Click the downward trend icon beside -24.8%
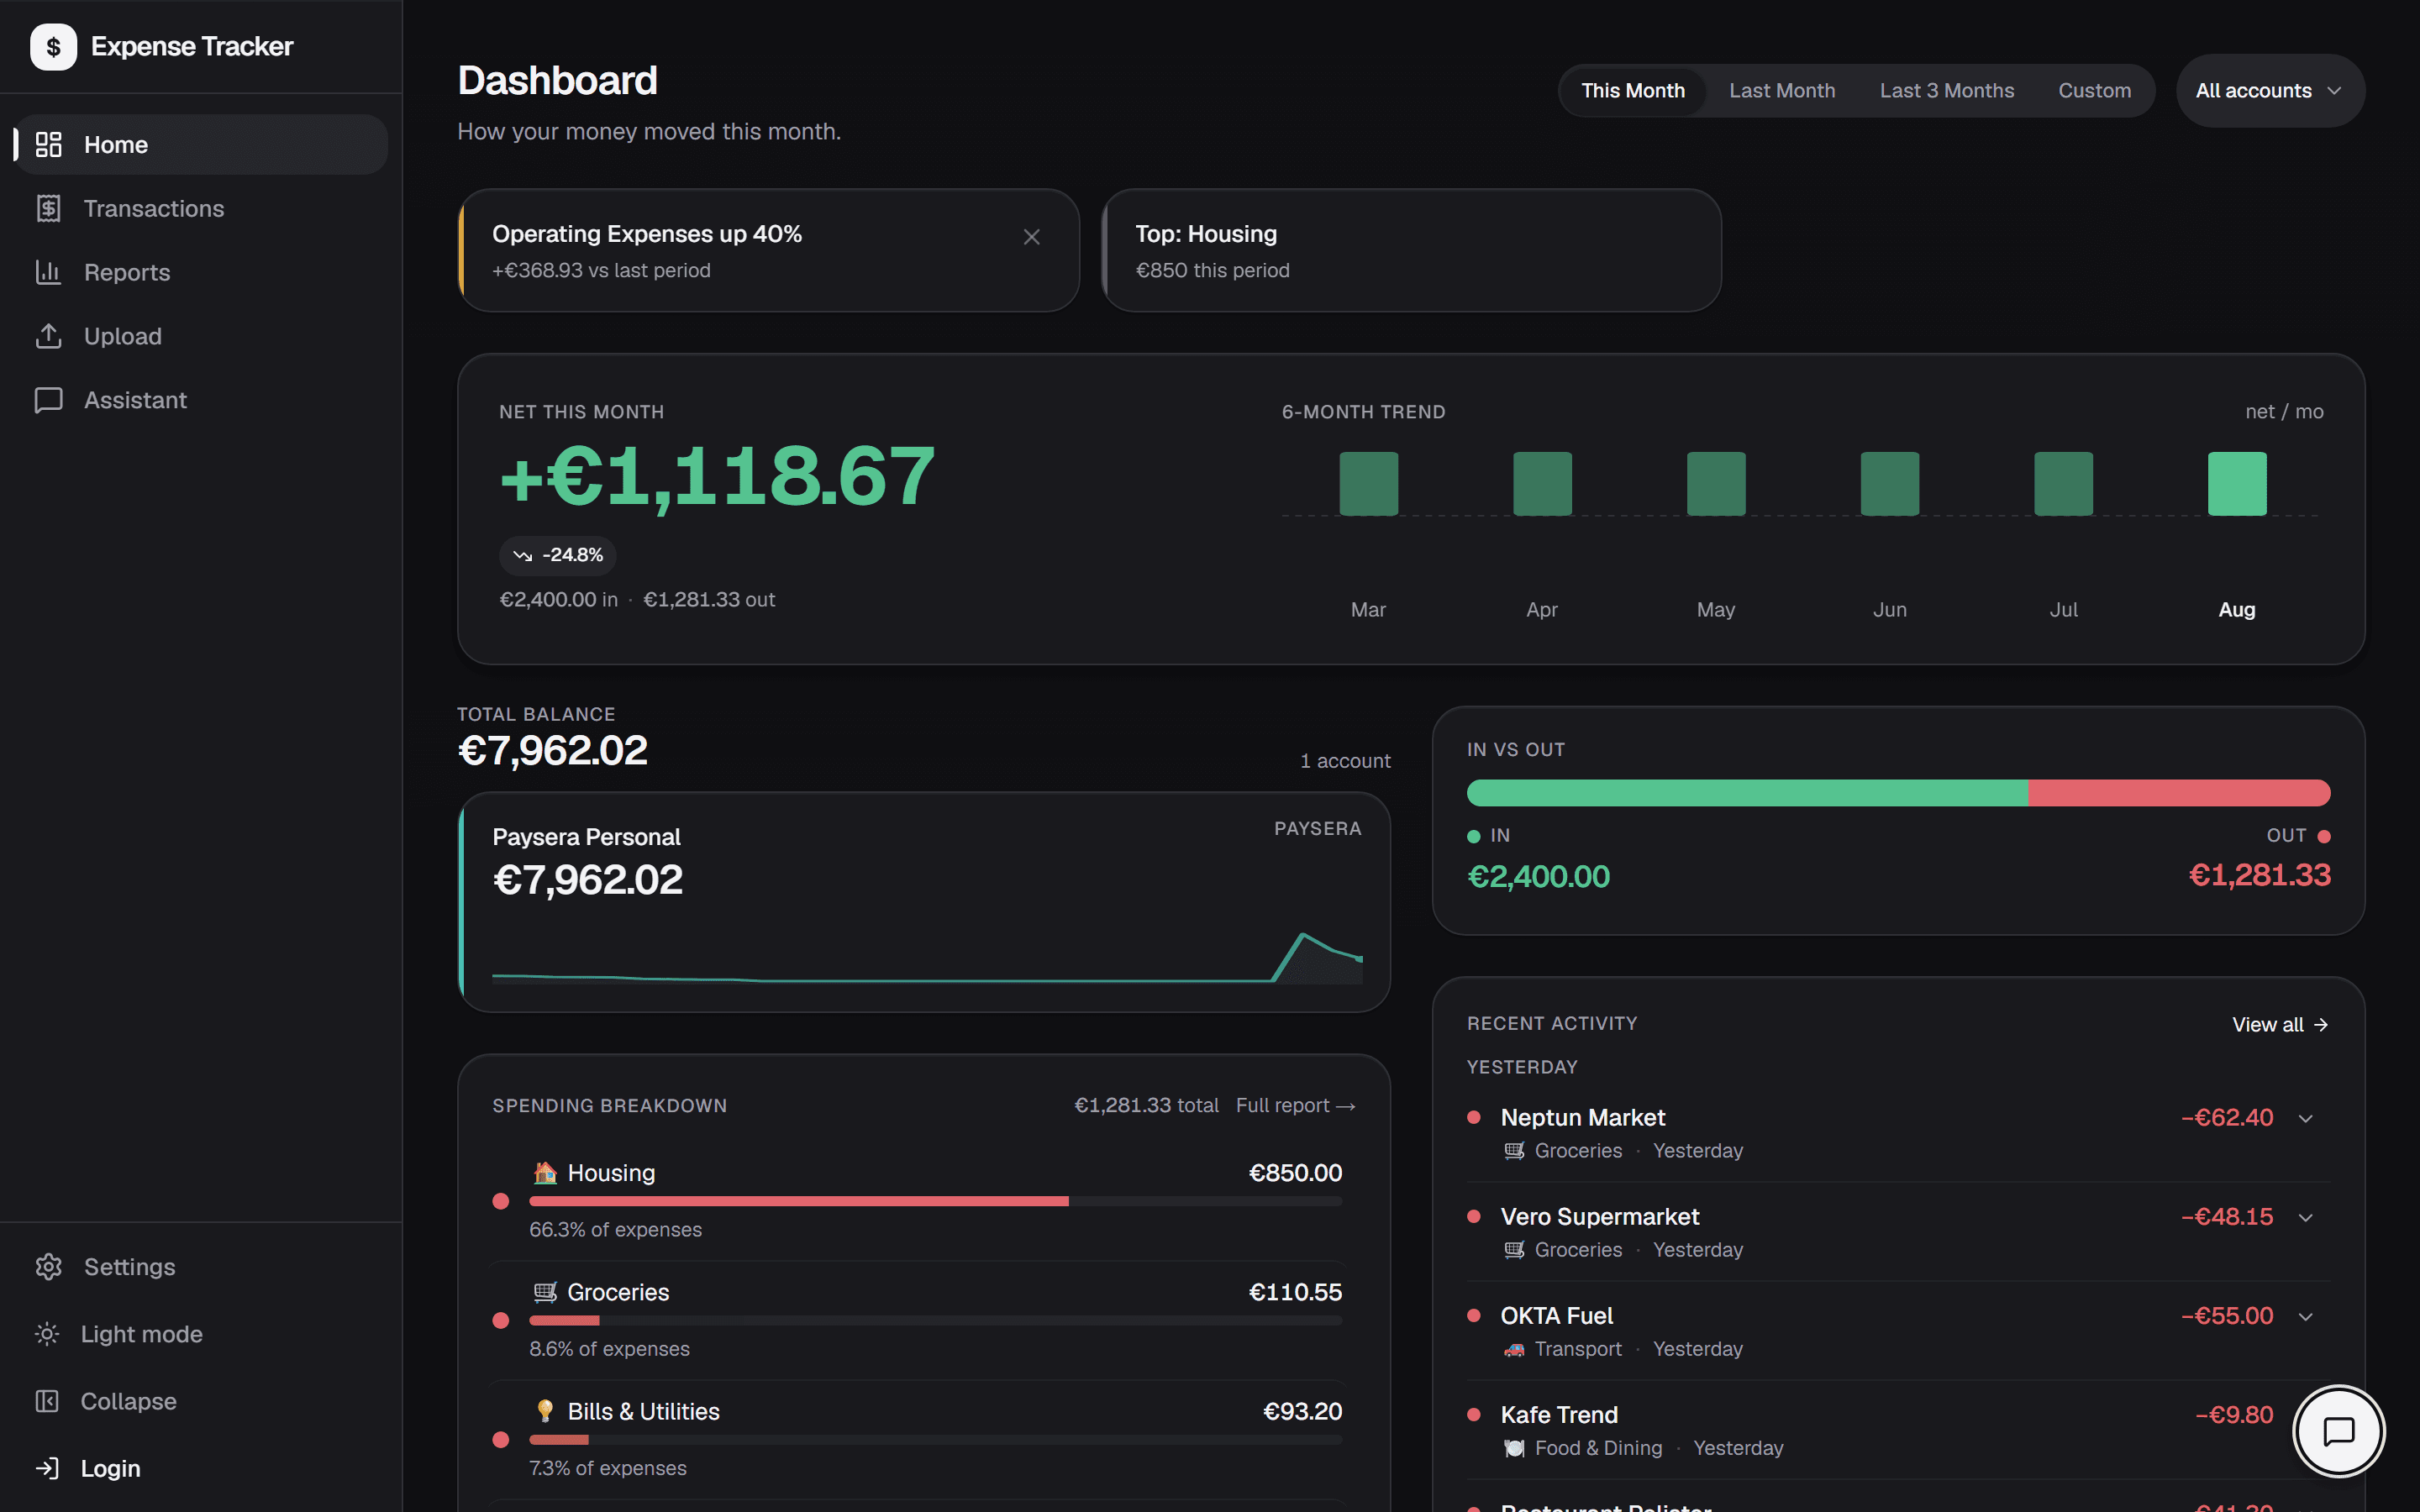Viewport: 2420px width, 1512px height. pos(522,555)
